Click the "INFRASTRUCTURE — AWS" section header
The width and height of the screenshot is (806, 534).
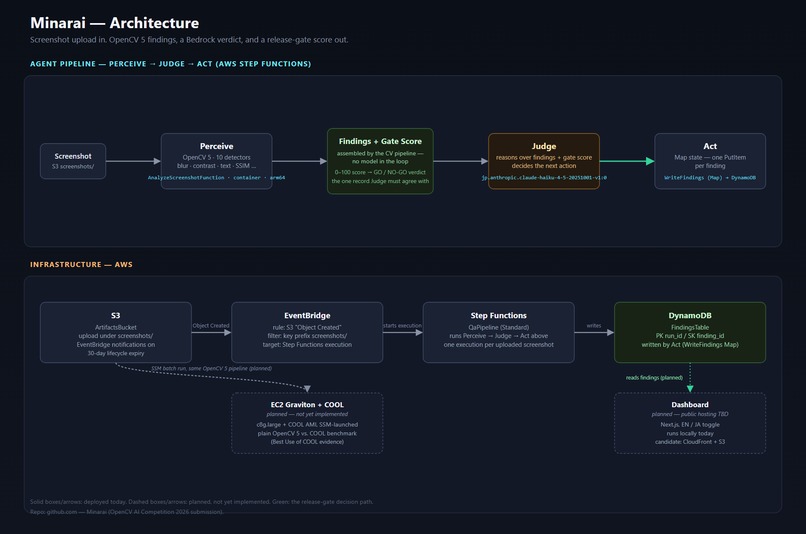pos(81,264)
